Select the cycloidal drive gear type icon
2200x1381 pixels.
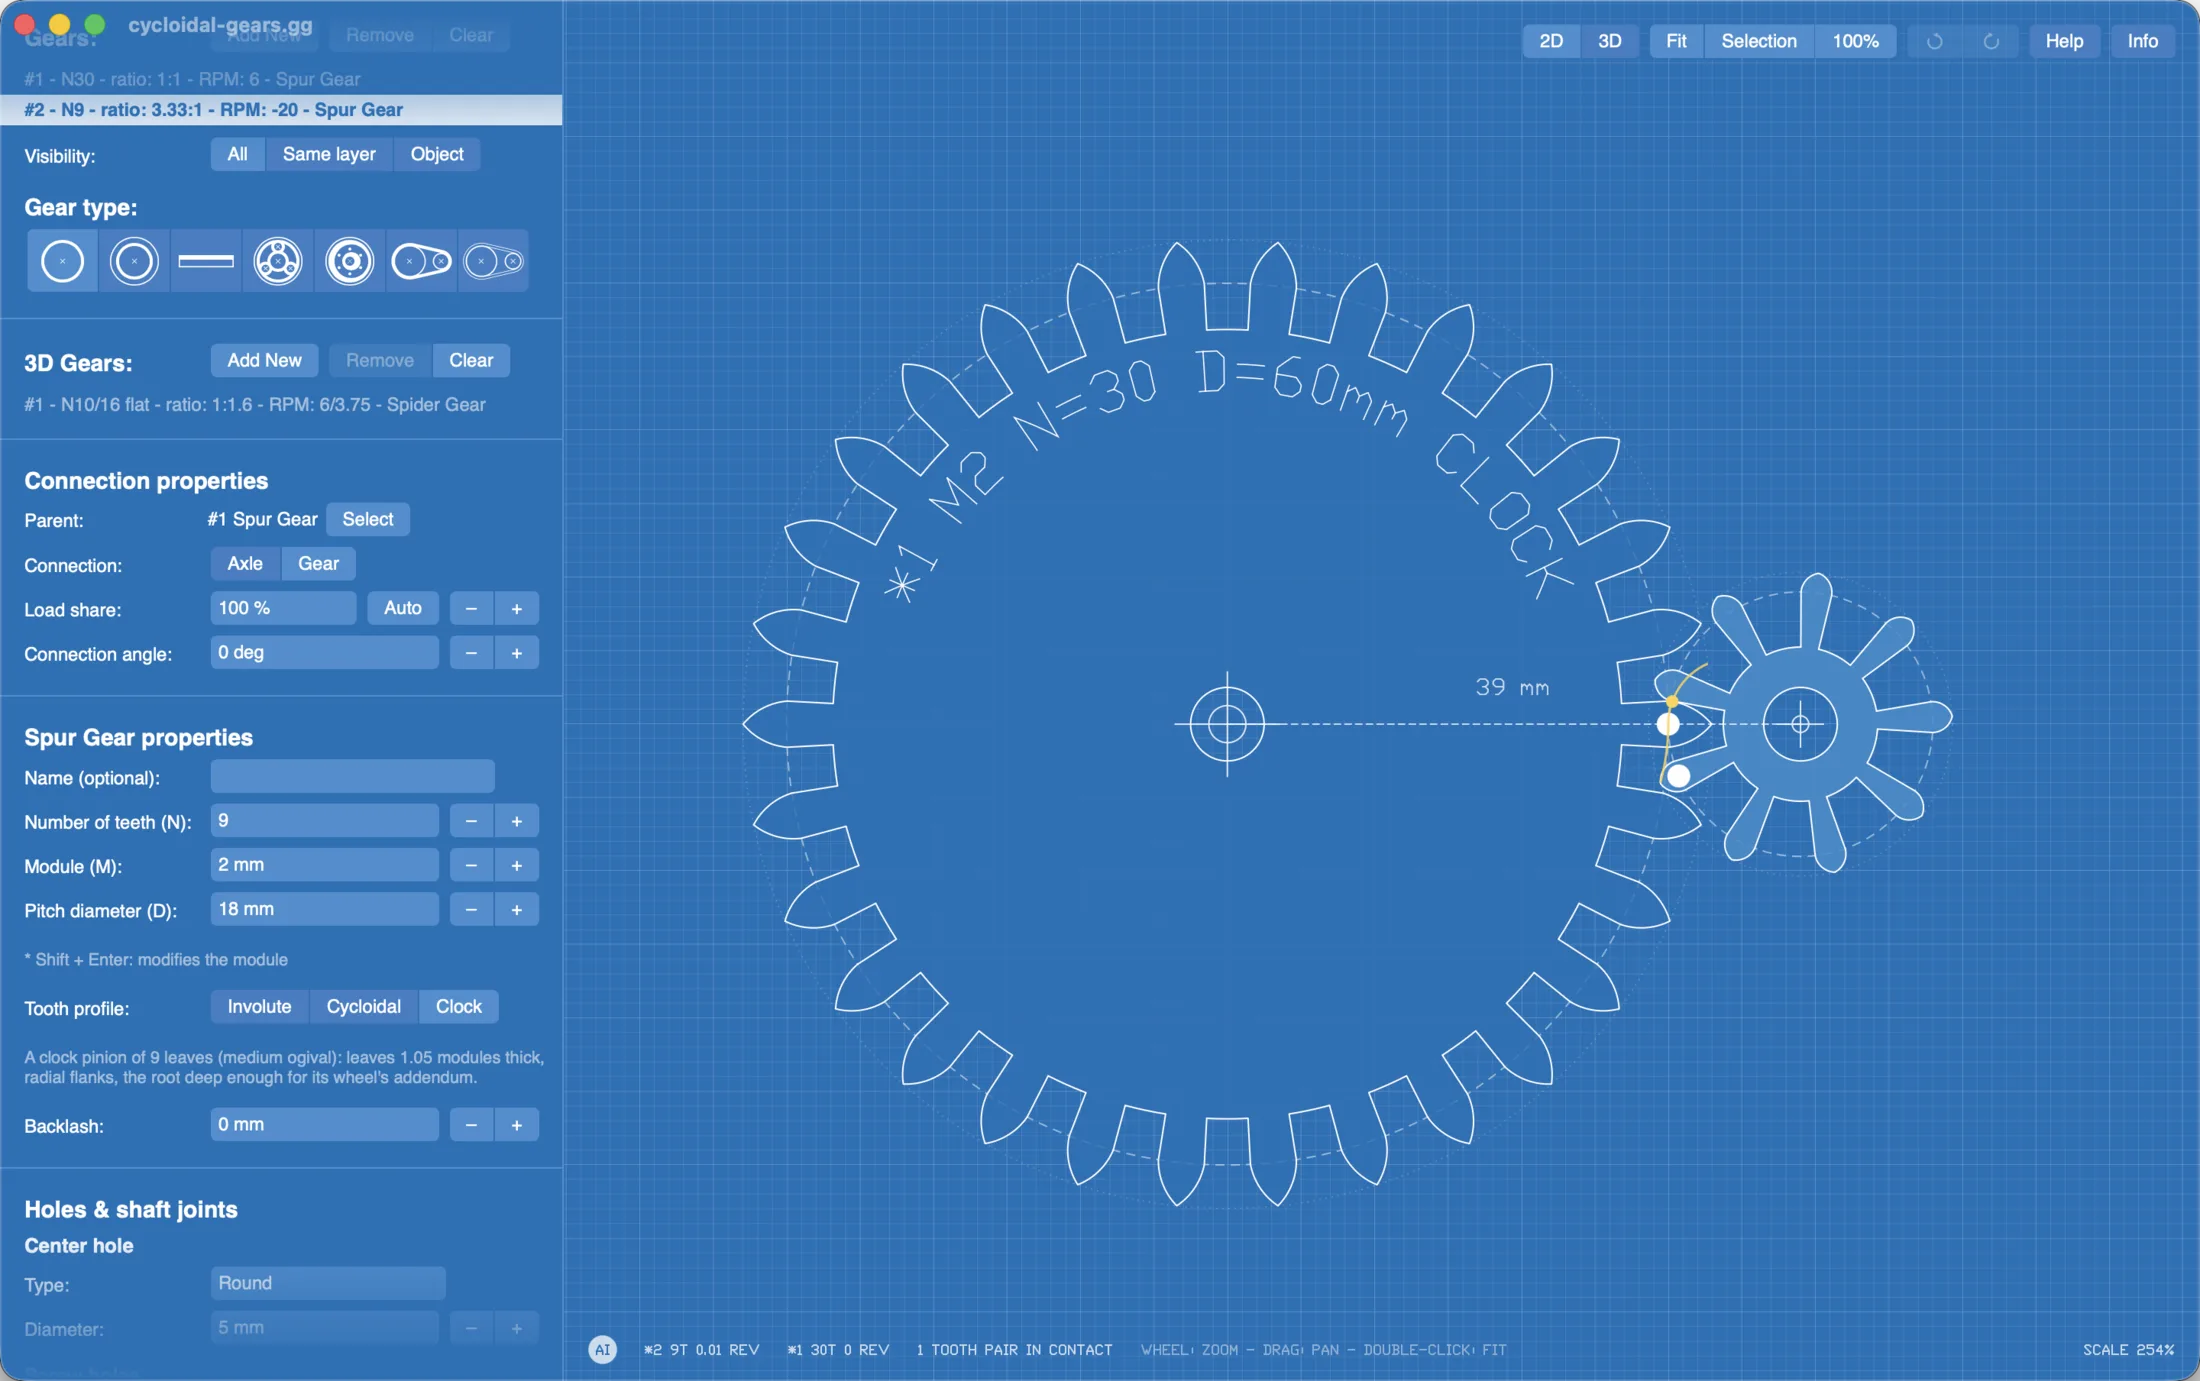(350, 261)
